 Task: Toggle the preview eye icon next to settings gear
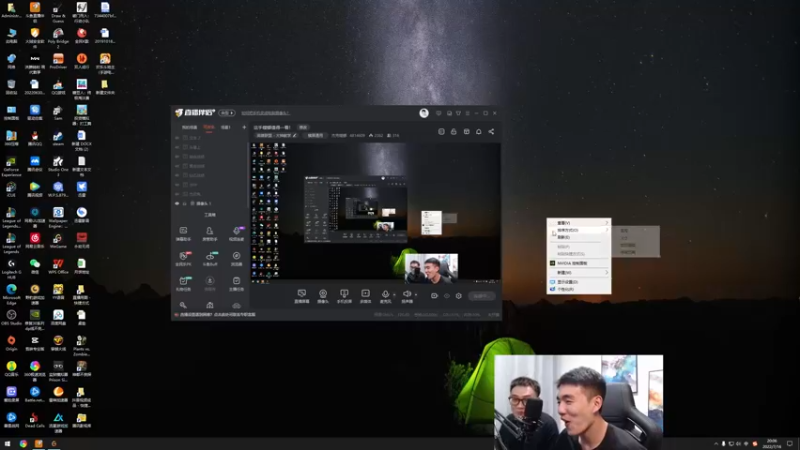click(446, 296)
